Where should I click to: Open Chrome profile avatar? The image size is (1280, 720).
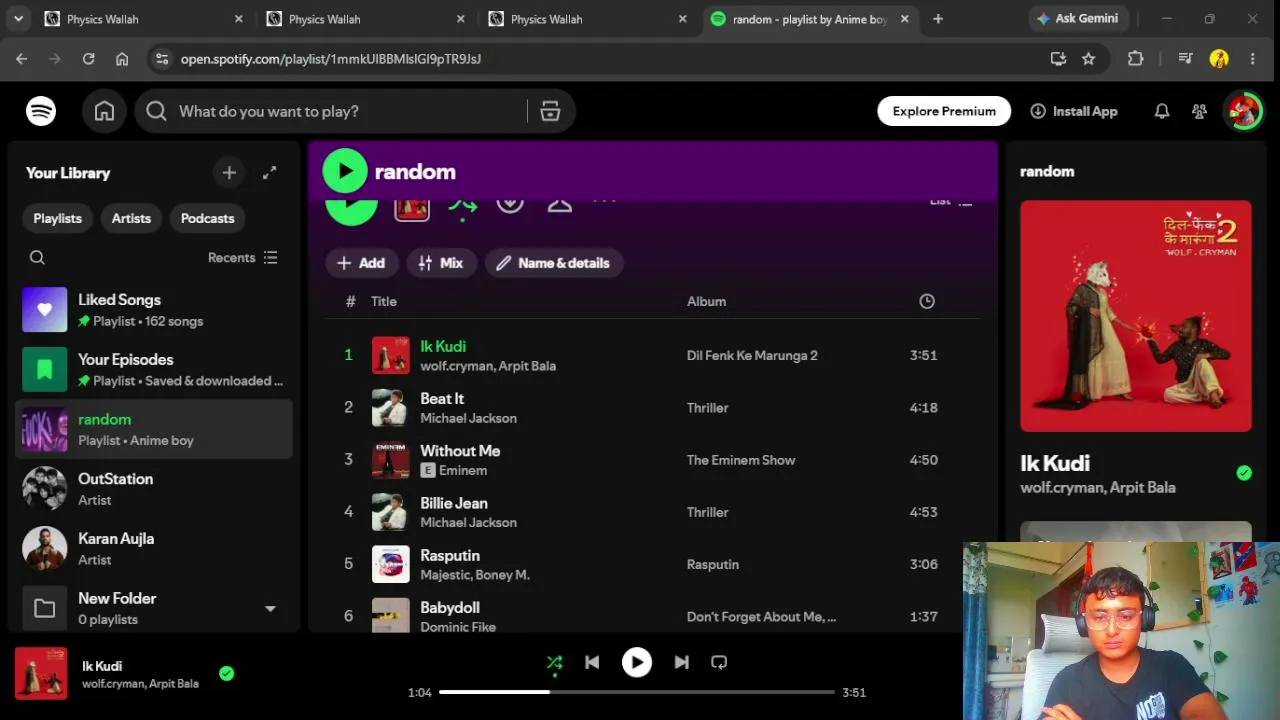[1219, 59]
